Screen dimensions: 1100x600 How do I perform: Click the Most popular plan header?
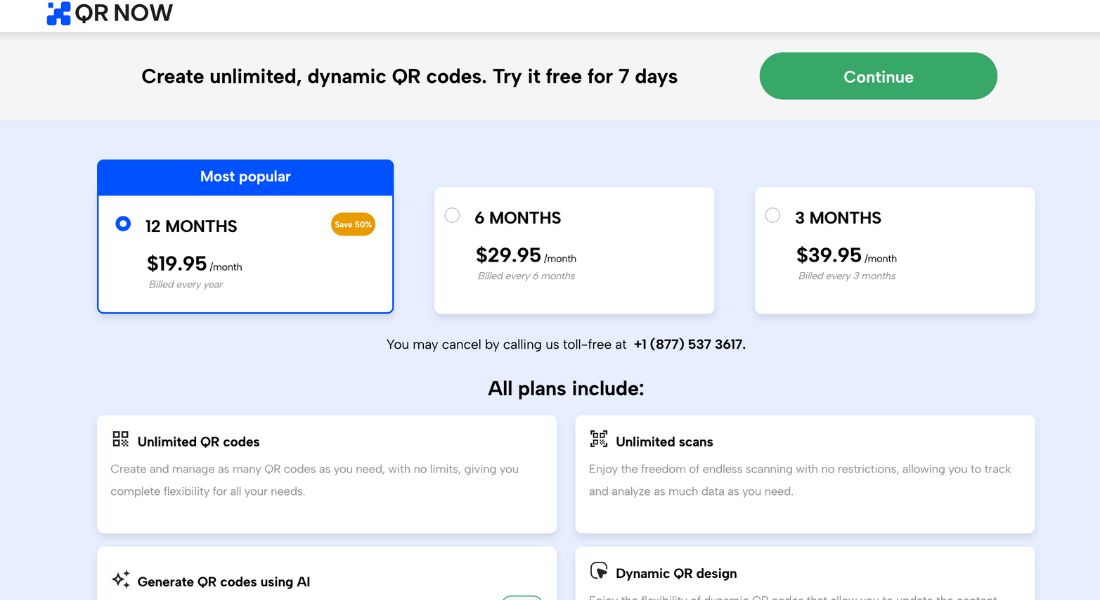[246, 177]
